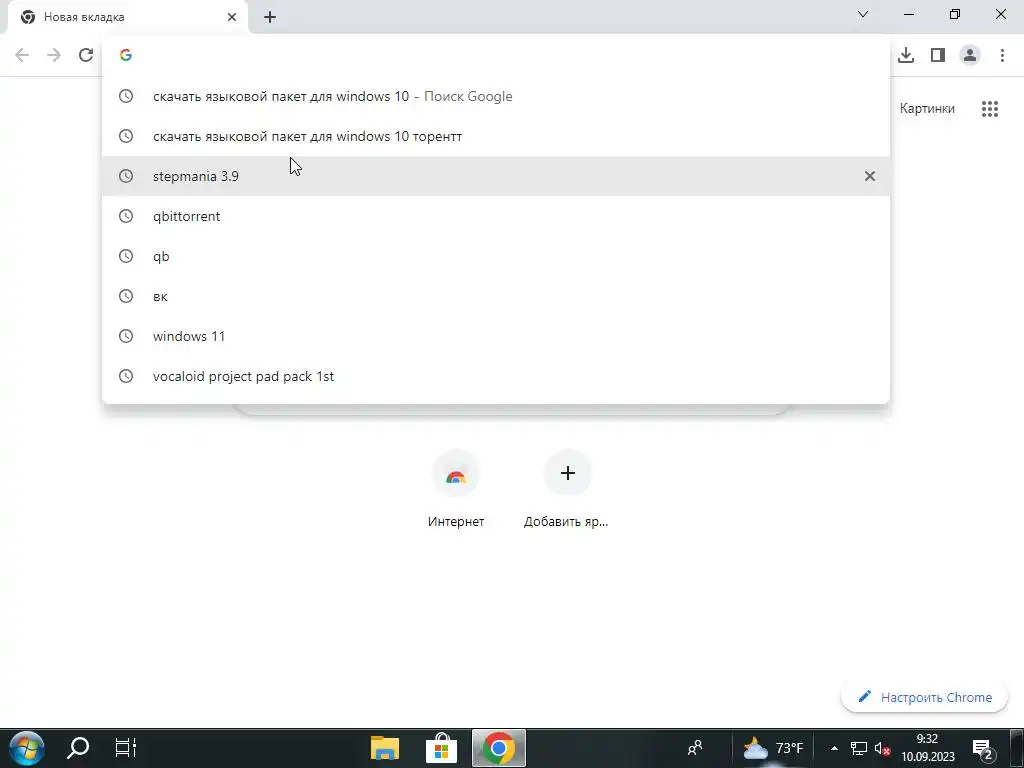Open Chrome downloads icon

coord(906,55)
